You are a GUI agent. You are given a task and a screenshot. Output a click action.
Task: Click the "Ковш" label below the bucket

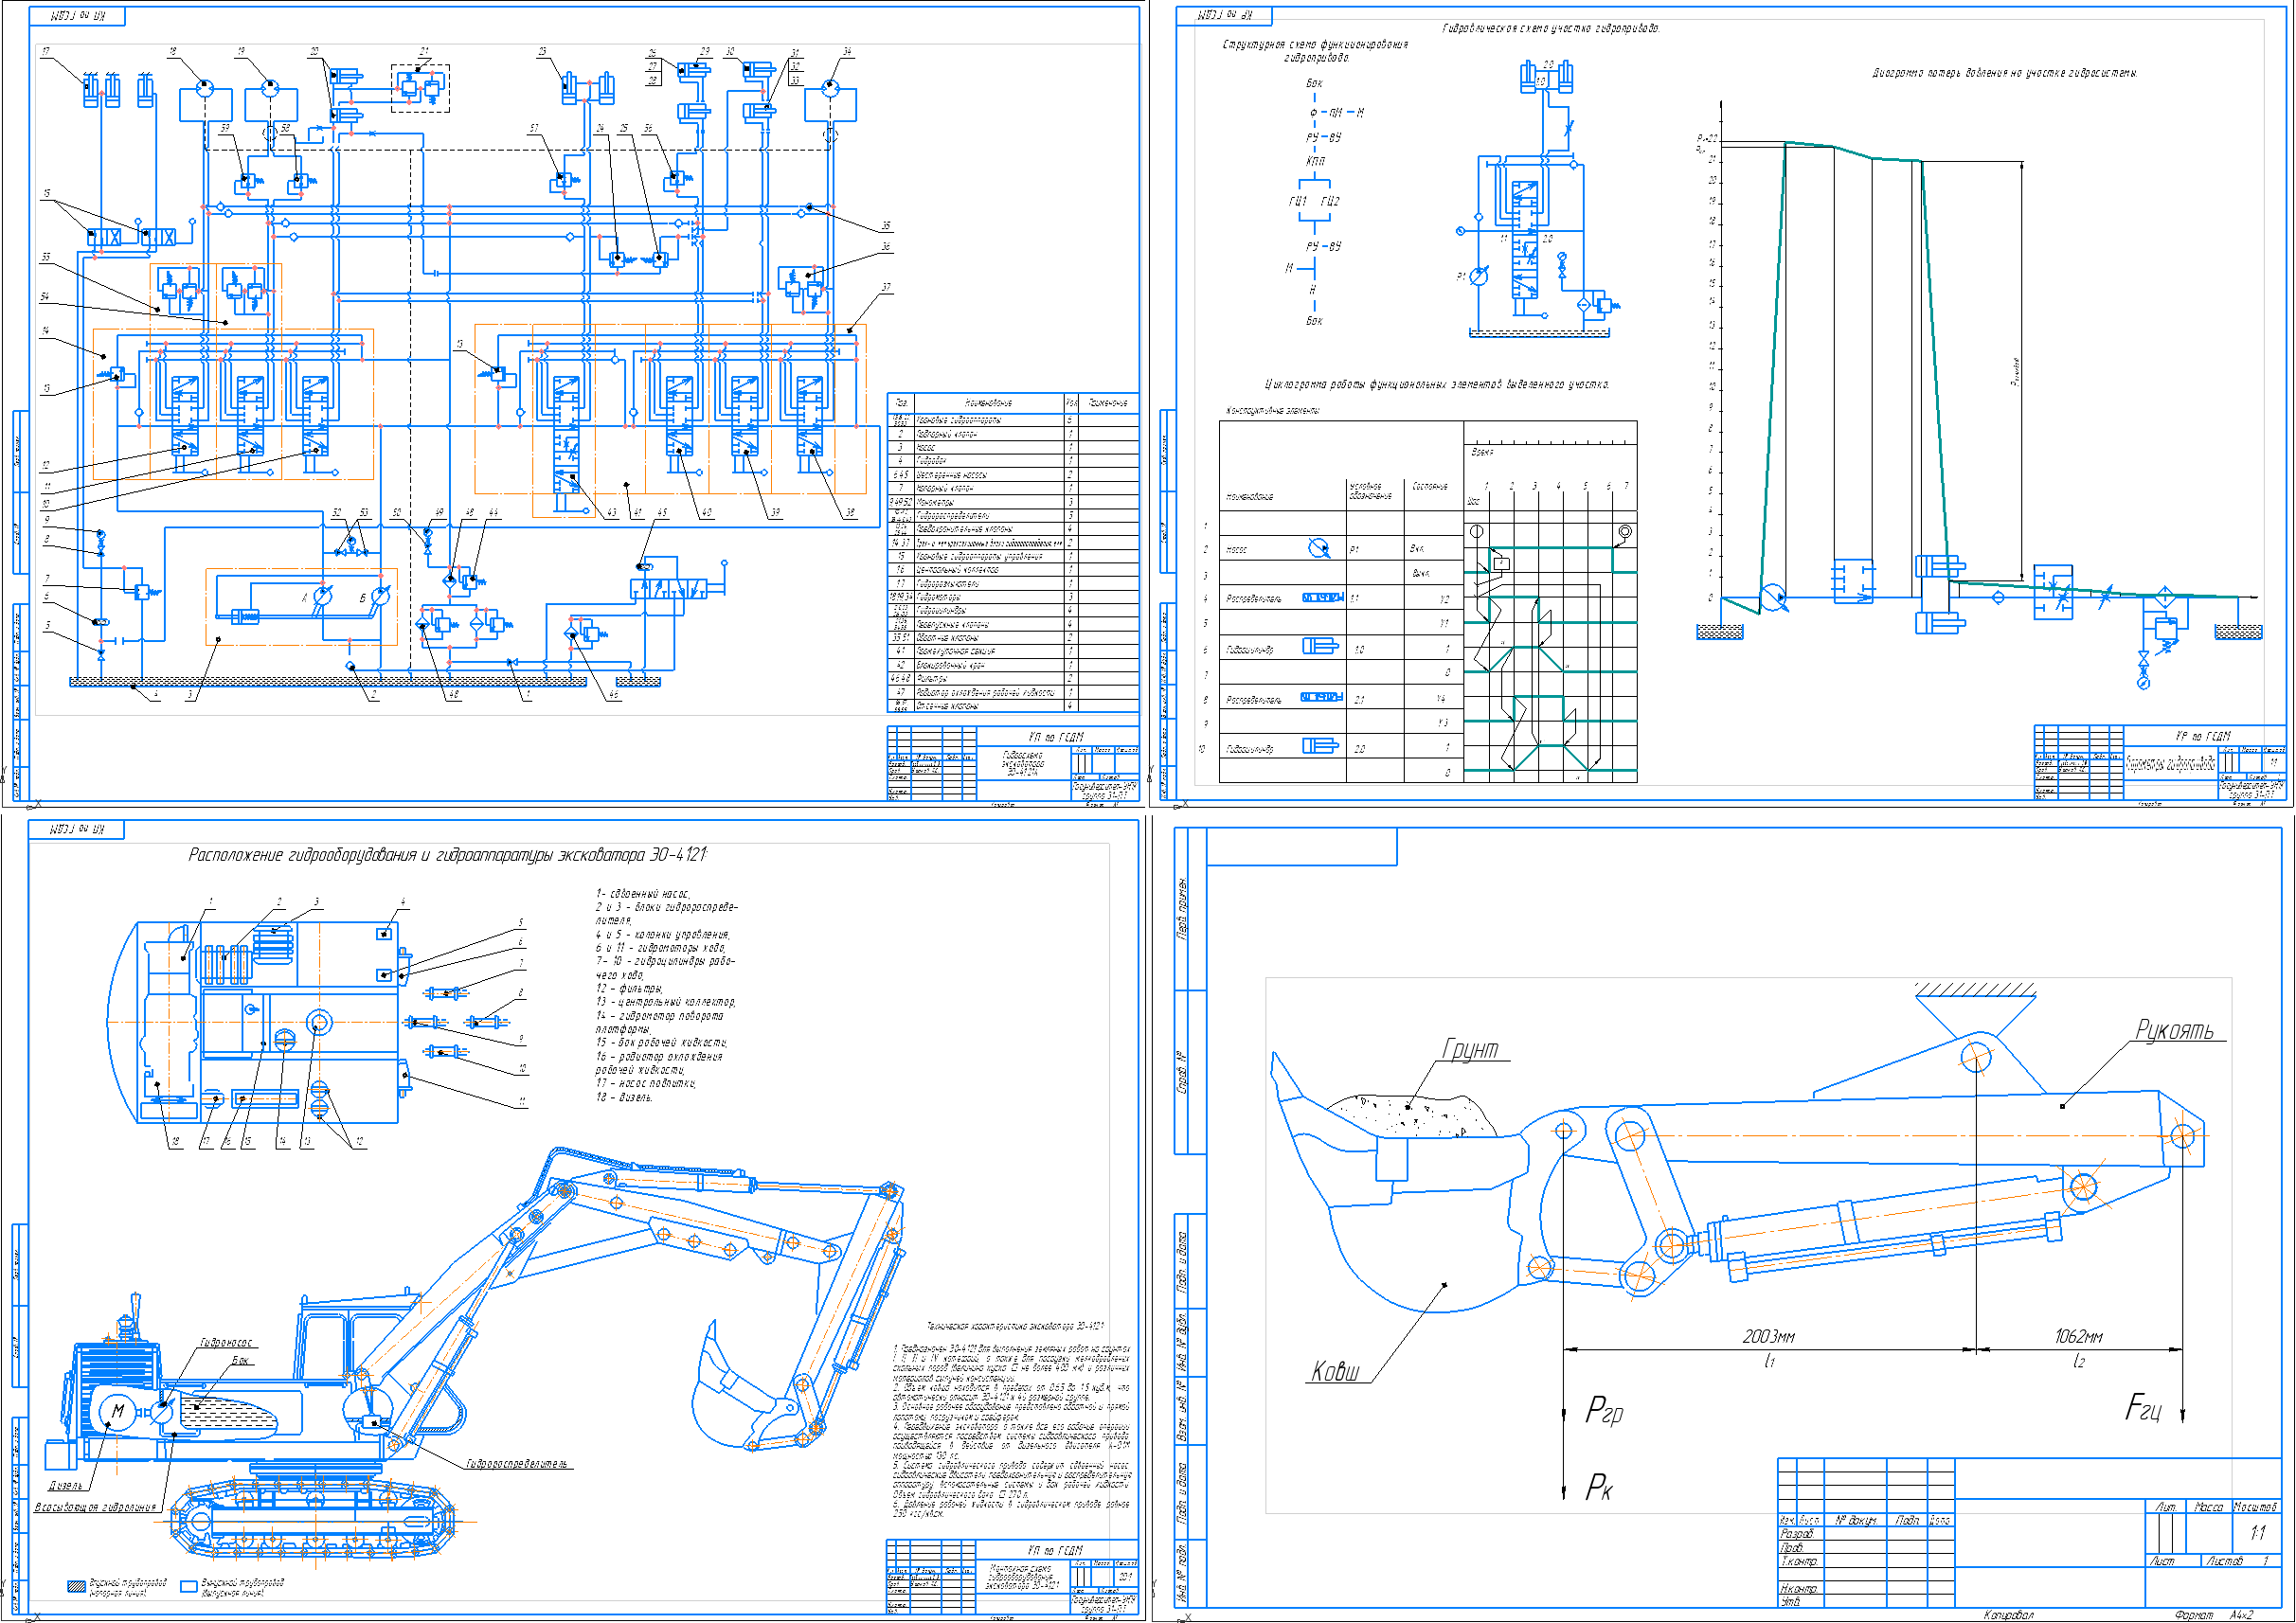1336,1371
